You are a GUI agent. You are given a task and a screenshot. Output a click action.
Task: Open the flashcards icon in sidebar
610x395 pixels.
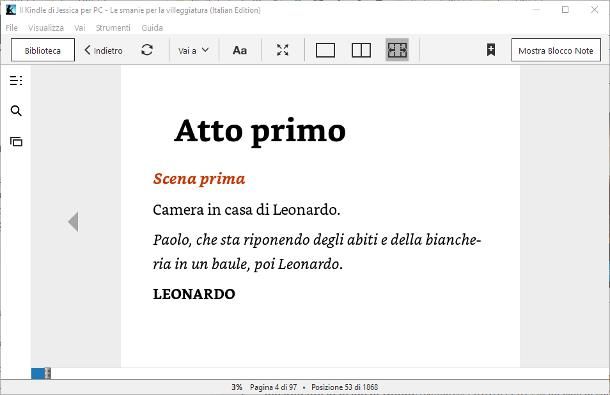pos(16,142)
